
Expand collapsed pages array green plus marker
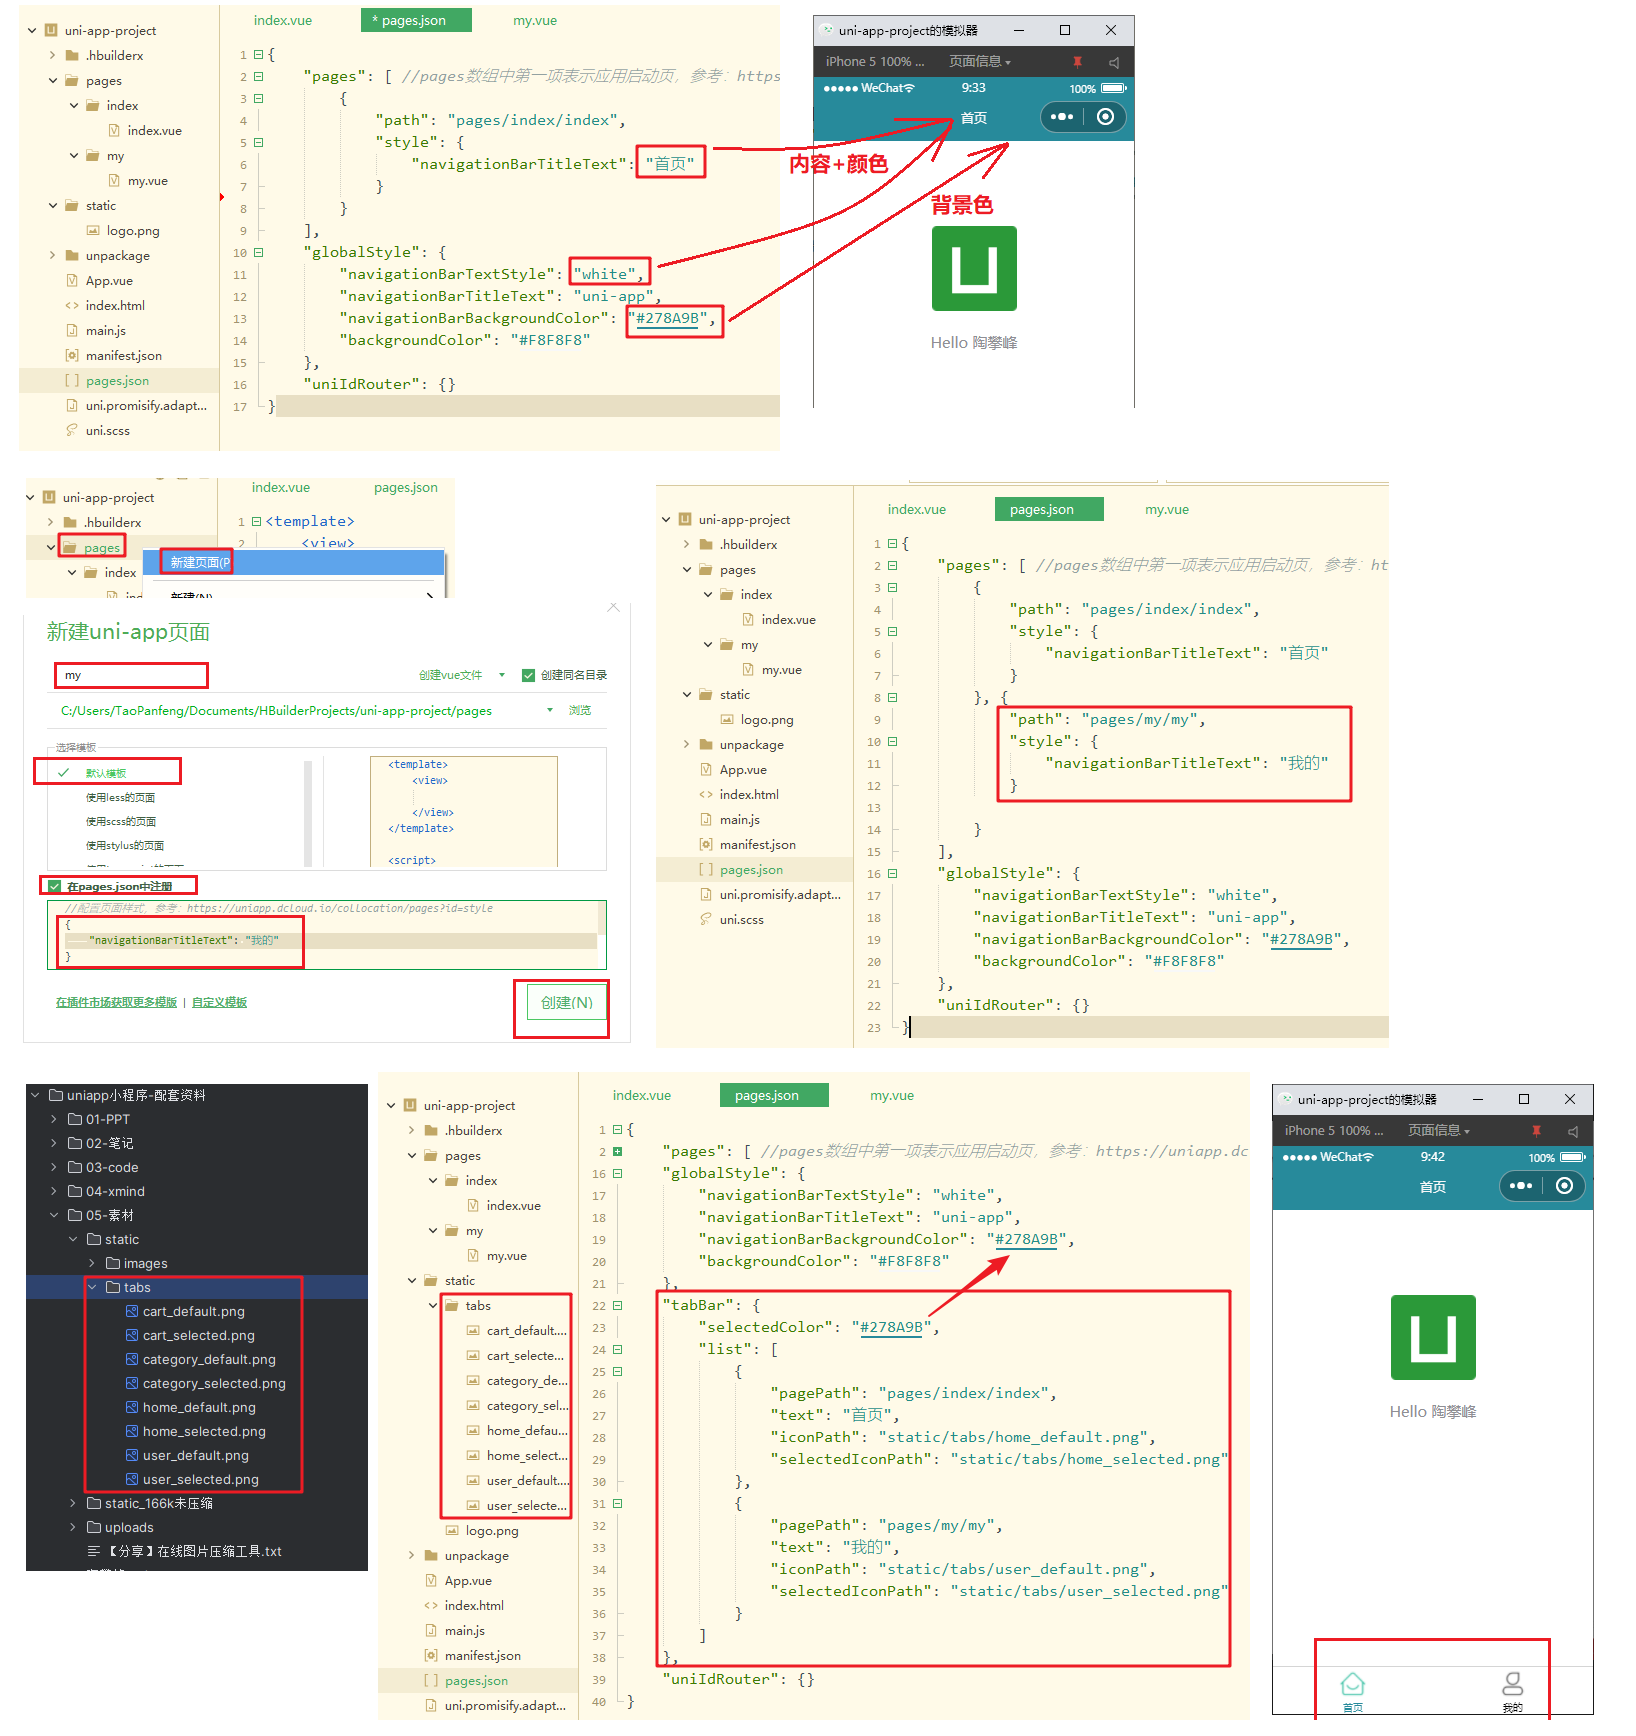(617, 1151)
